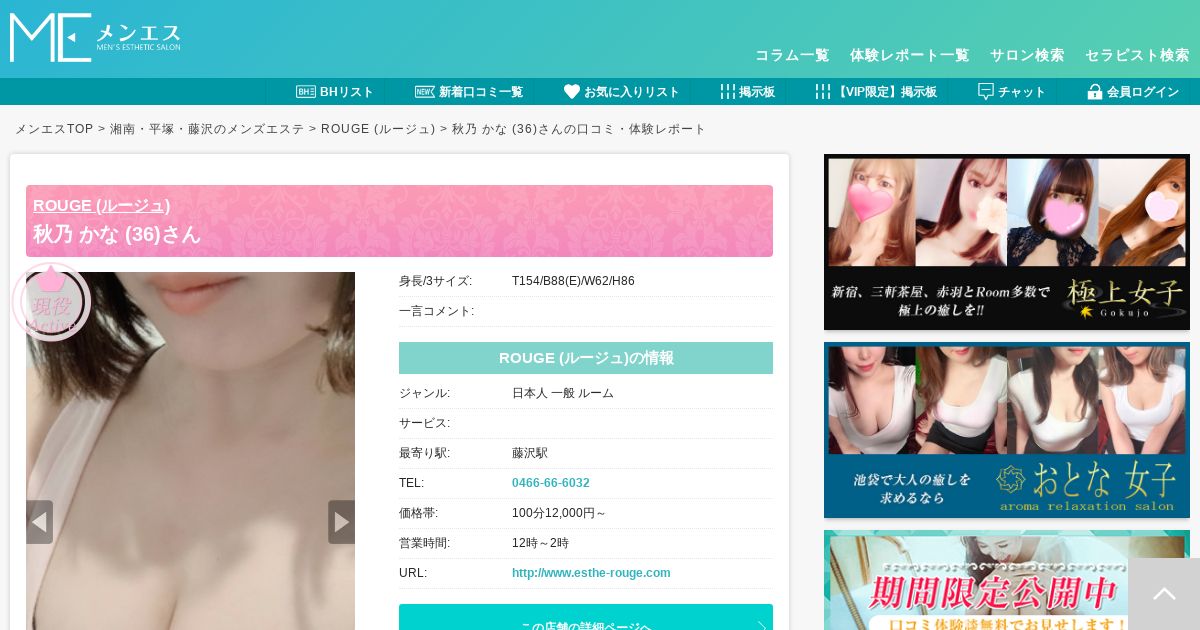Click メンエスTOP breadcrumb link
Viewport: 1200px width, 630px height.
[x=54, y=129]
